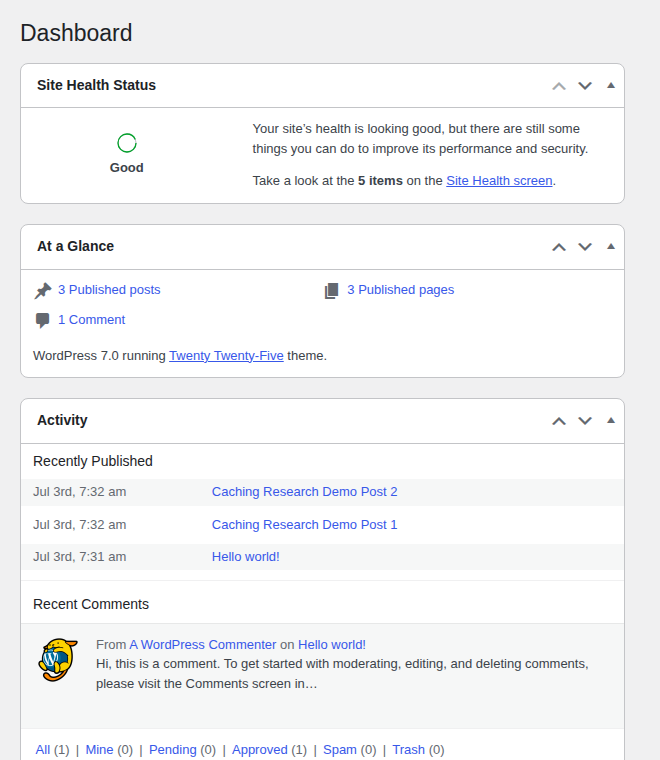This screenshot has width=660, height=760.
Task: Click the pages icon beside Published pages
Action: [331, 291]
